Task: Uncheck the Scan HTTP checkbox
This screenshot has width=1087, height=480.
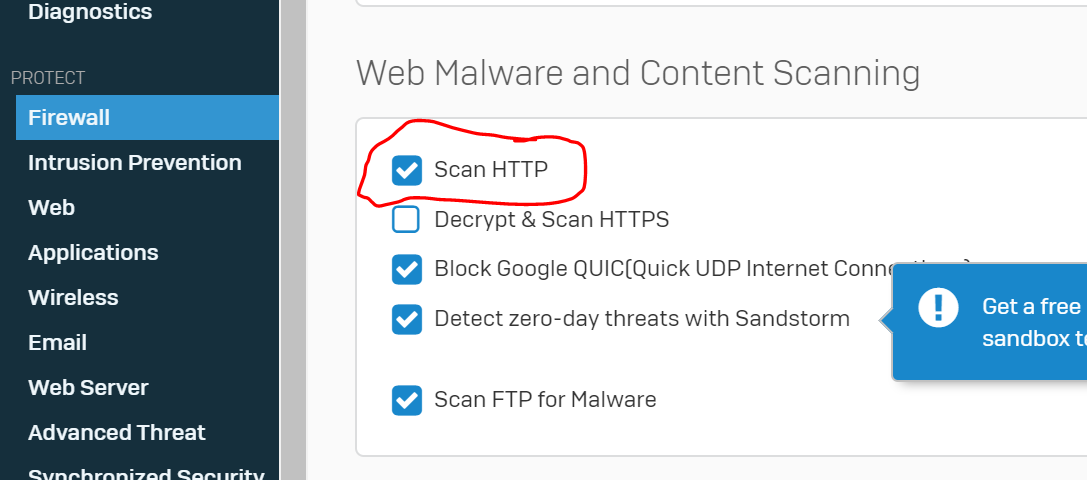Action: (406, 170)
